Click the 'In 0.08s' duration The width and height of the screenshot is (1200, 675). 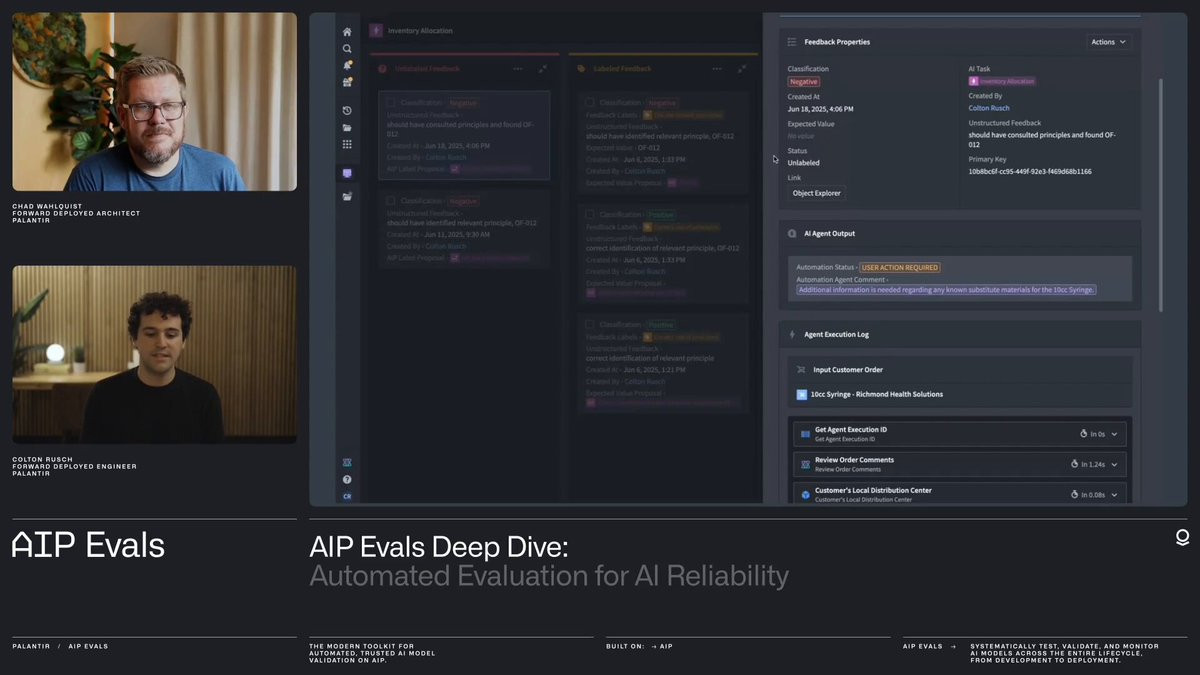coord(1092,494)
